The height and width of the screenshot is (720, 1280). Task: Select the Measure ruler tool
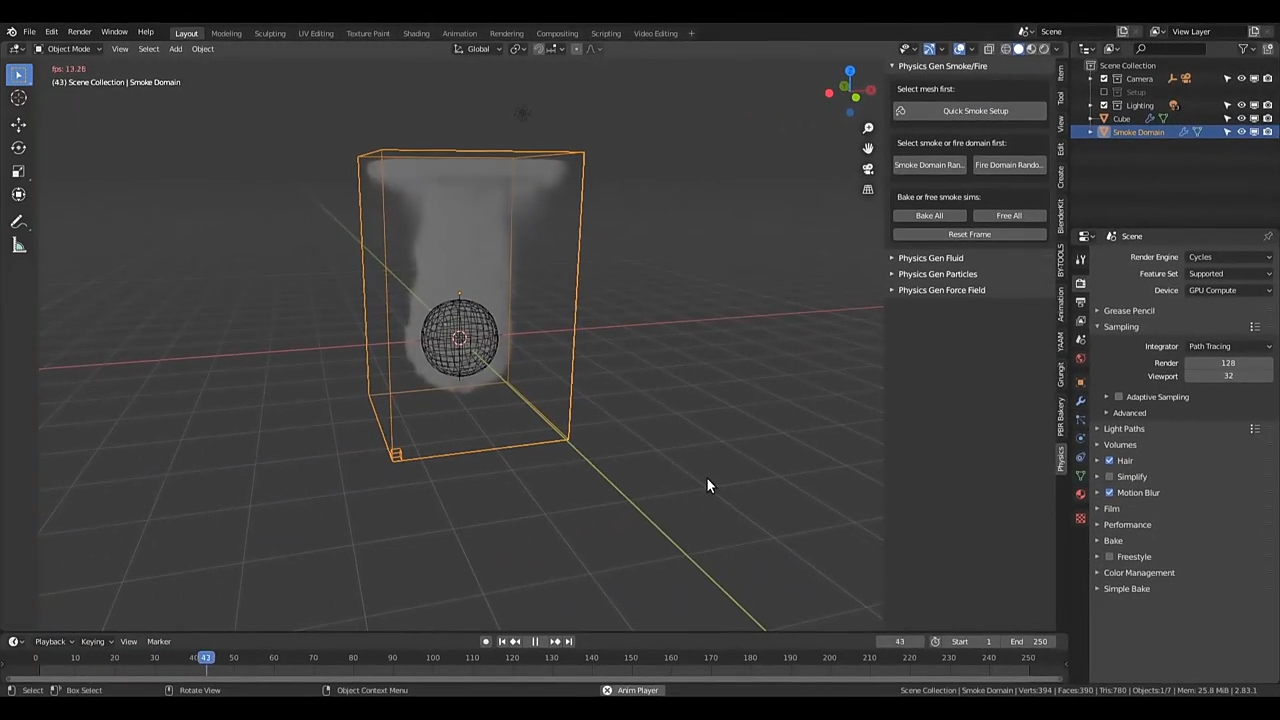(18, 246)
